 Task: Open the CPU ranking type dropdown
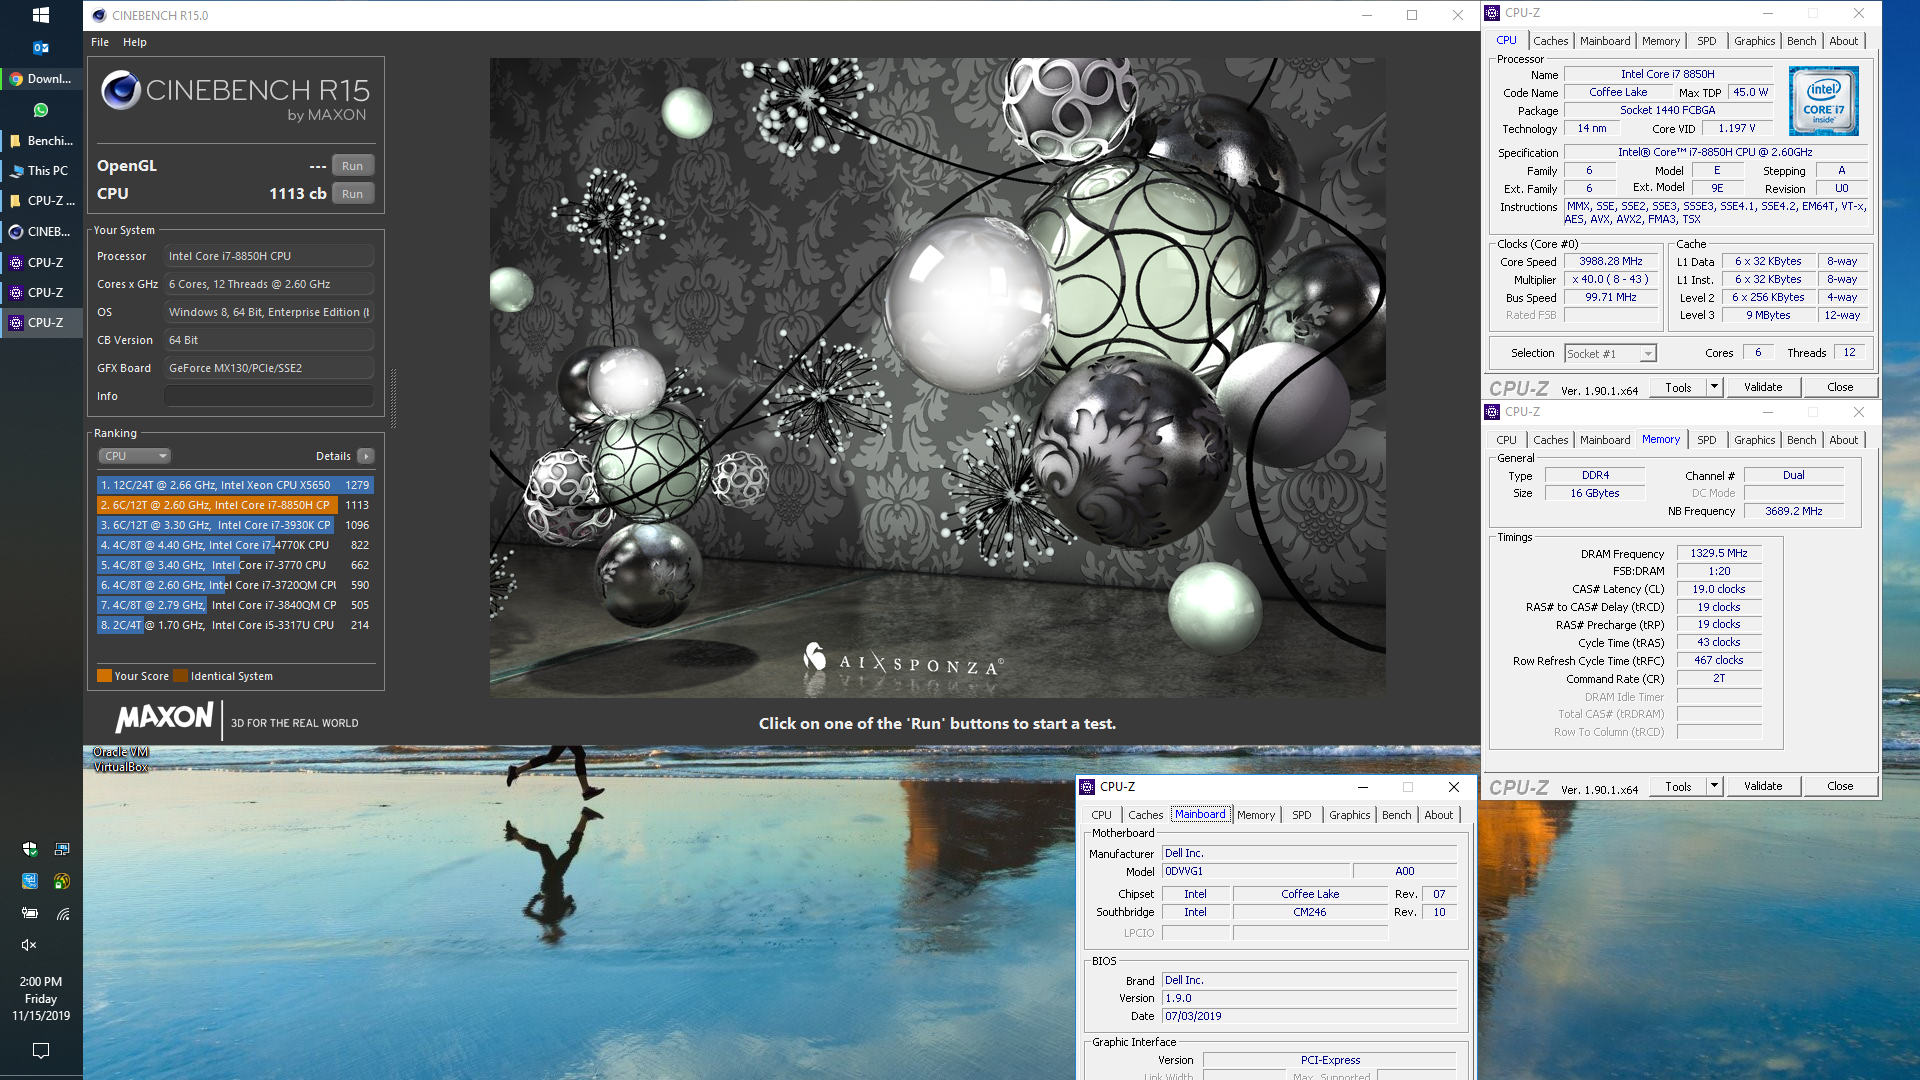coord(134,456)
